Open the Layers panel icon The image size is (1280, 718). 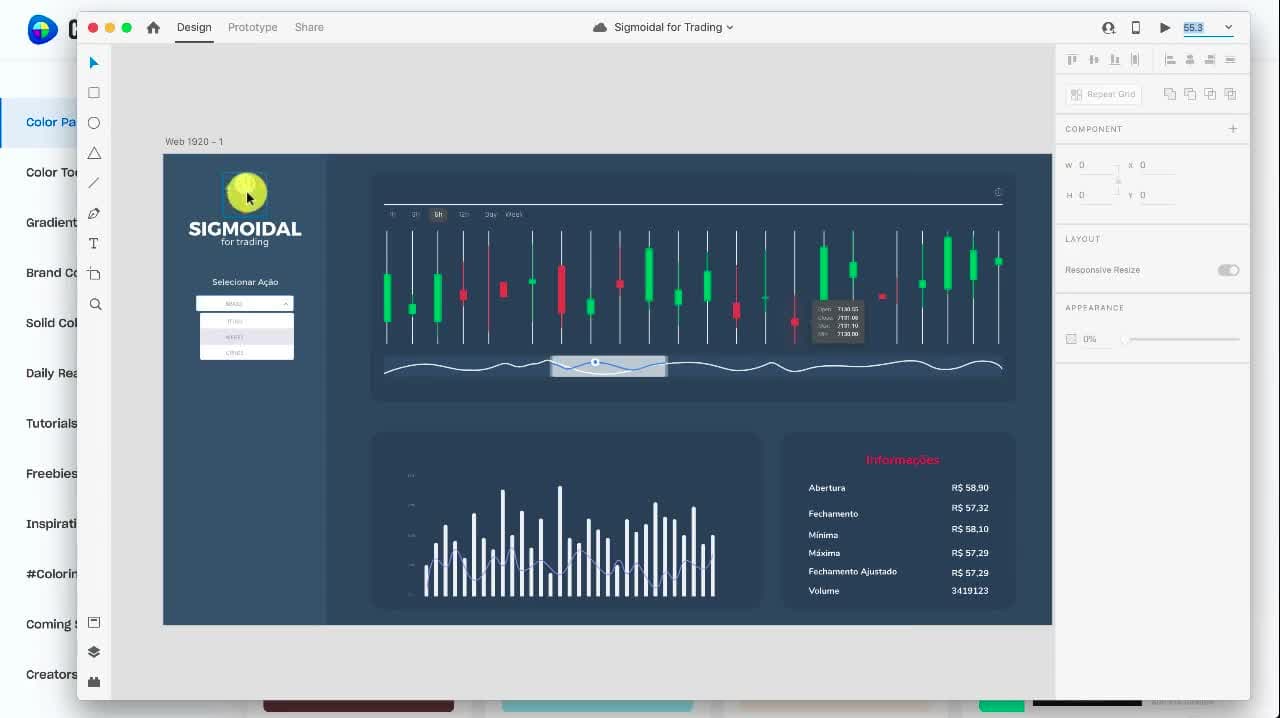pos(94,652)
